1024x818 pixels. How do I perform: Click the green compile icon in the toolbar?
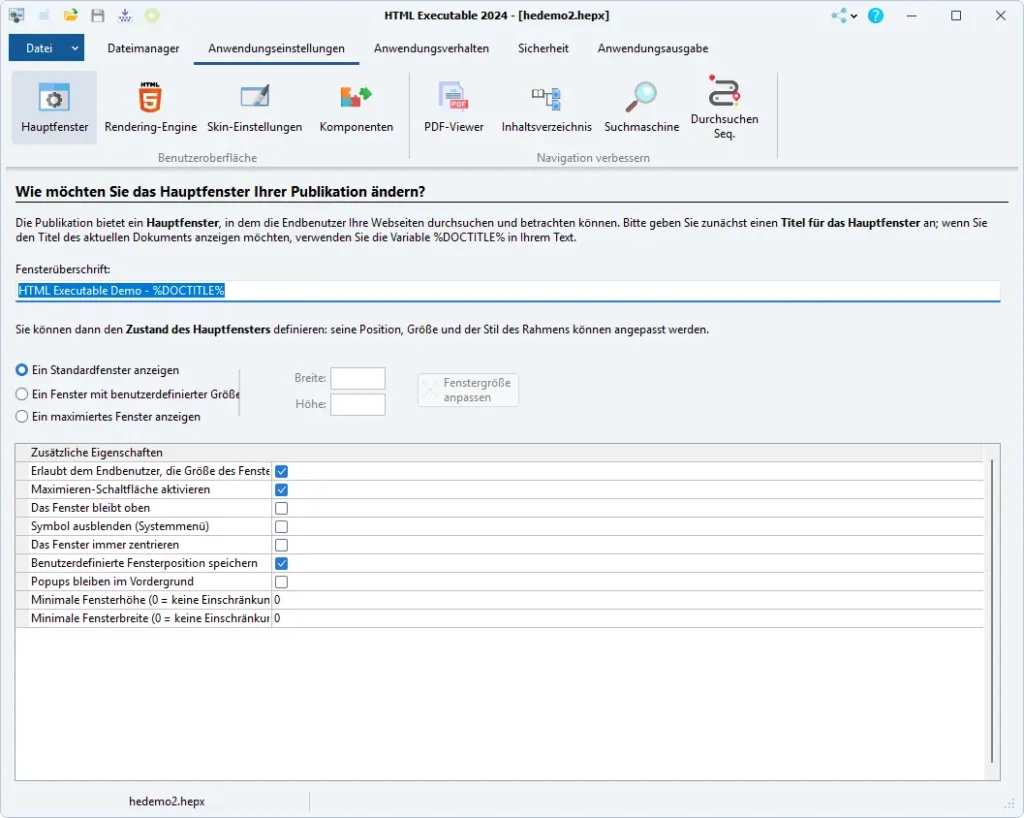(152, 15)
